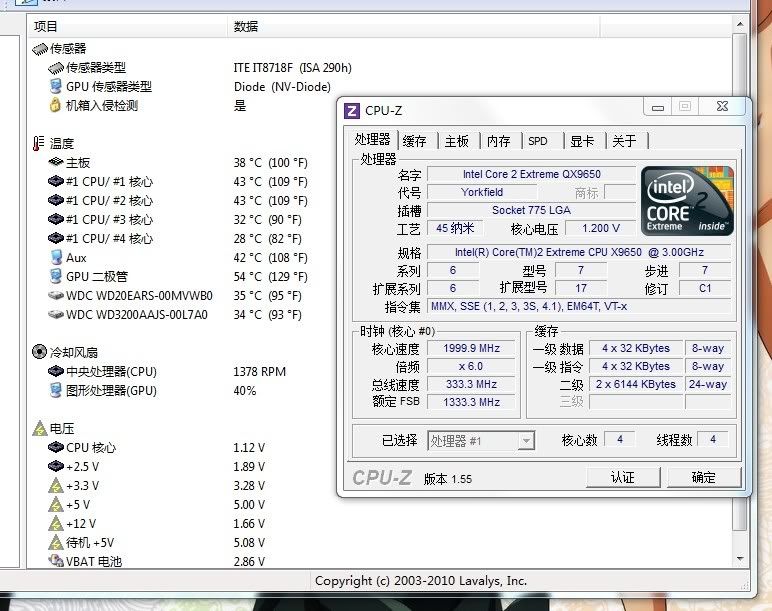
Task: Click the x 6.0 multiplier value
Action: point(471,366)
